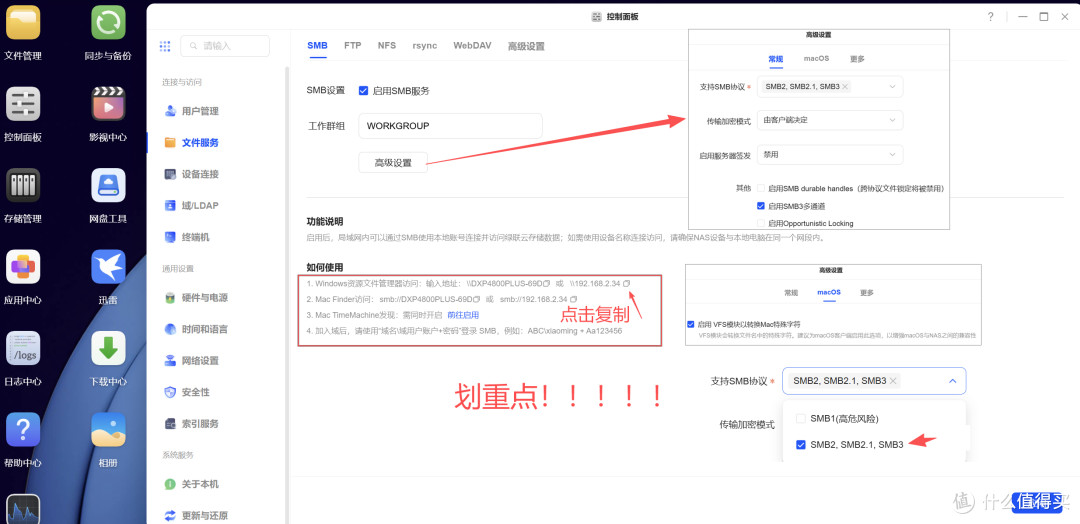Open 存储管理 from the desktop
Image resolution: width=1080 pixels, height=524 pixels.
(x=23, y=185)
